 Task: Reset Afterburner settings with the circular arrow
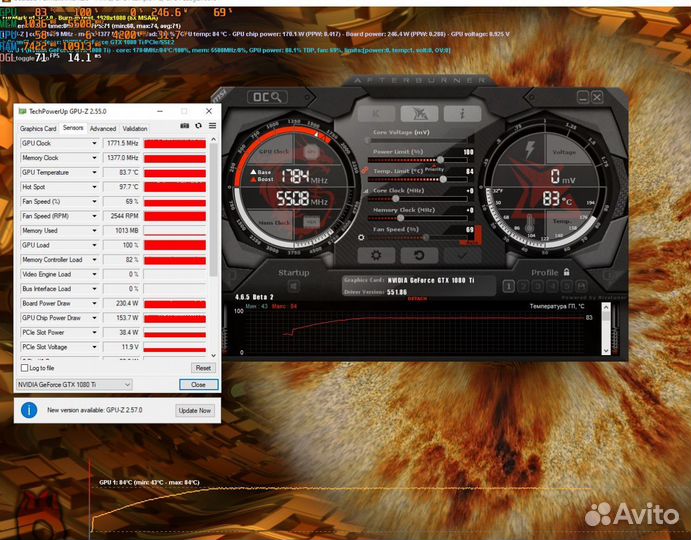point(419,255)
